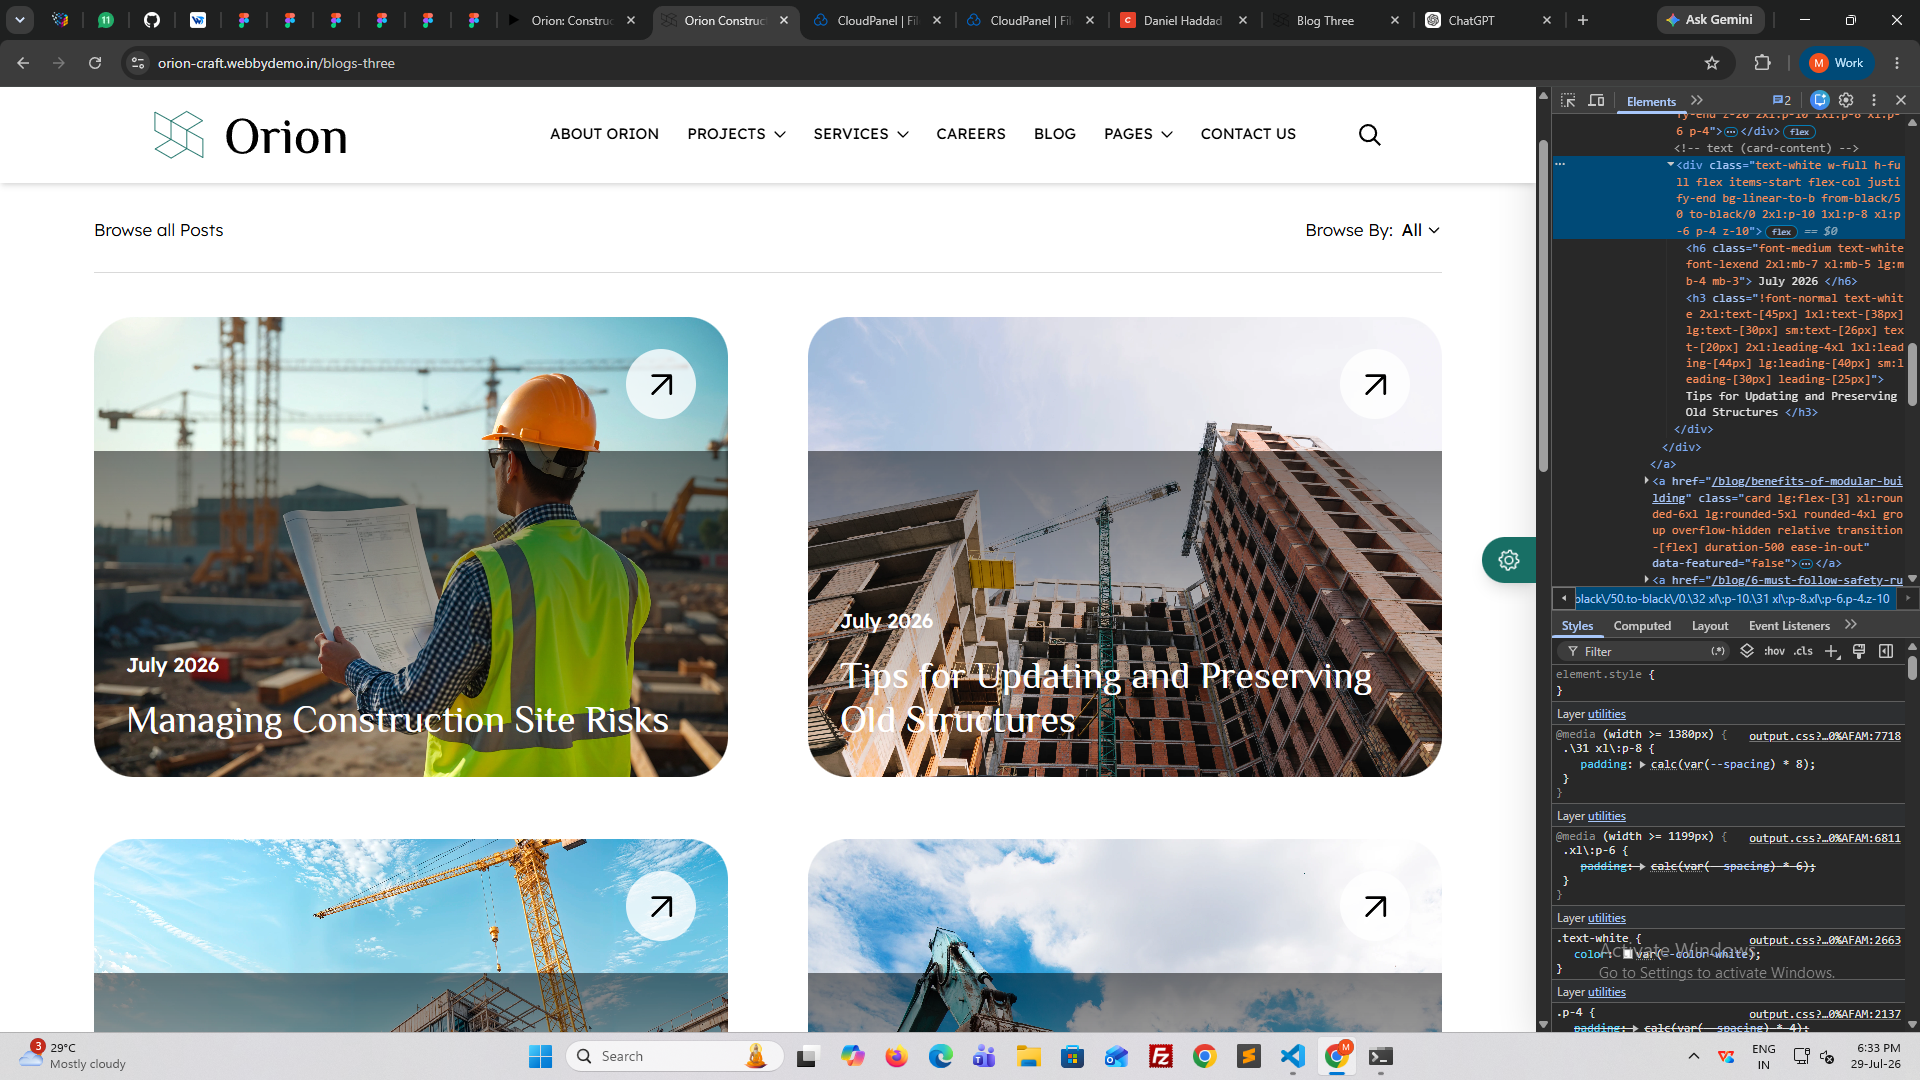The image size is (1920, 1080).
Task: Collapse the selected div node
Action: 1670,165
